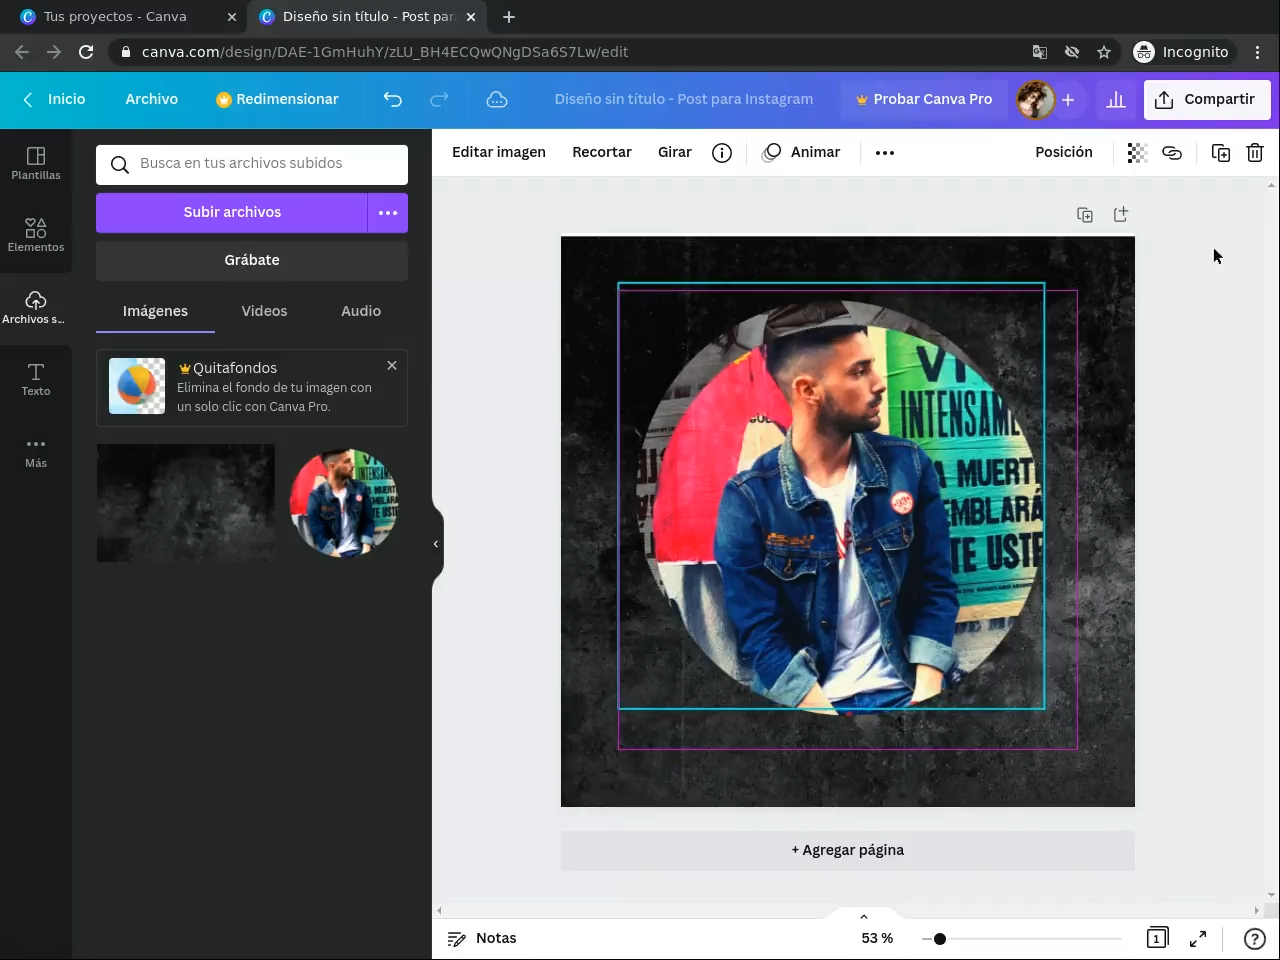The image size is (1280, 960).
Task: Click Girar in toolbar
Action: coord(675,152)
